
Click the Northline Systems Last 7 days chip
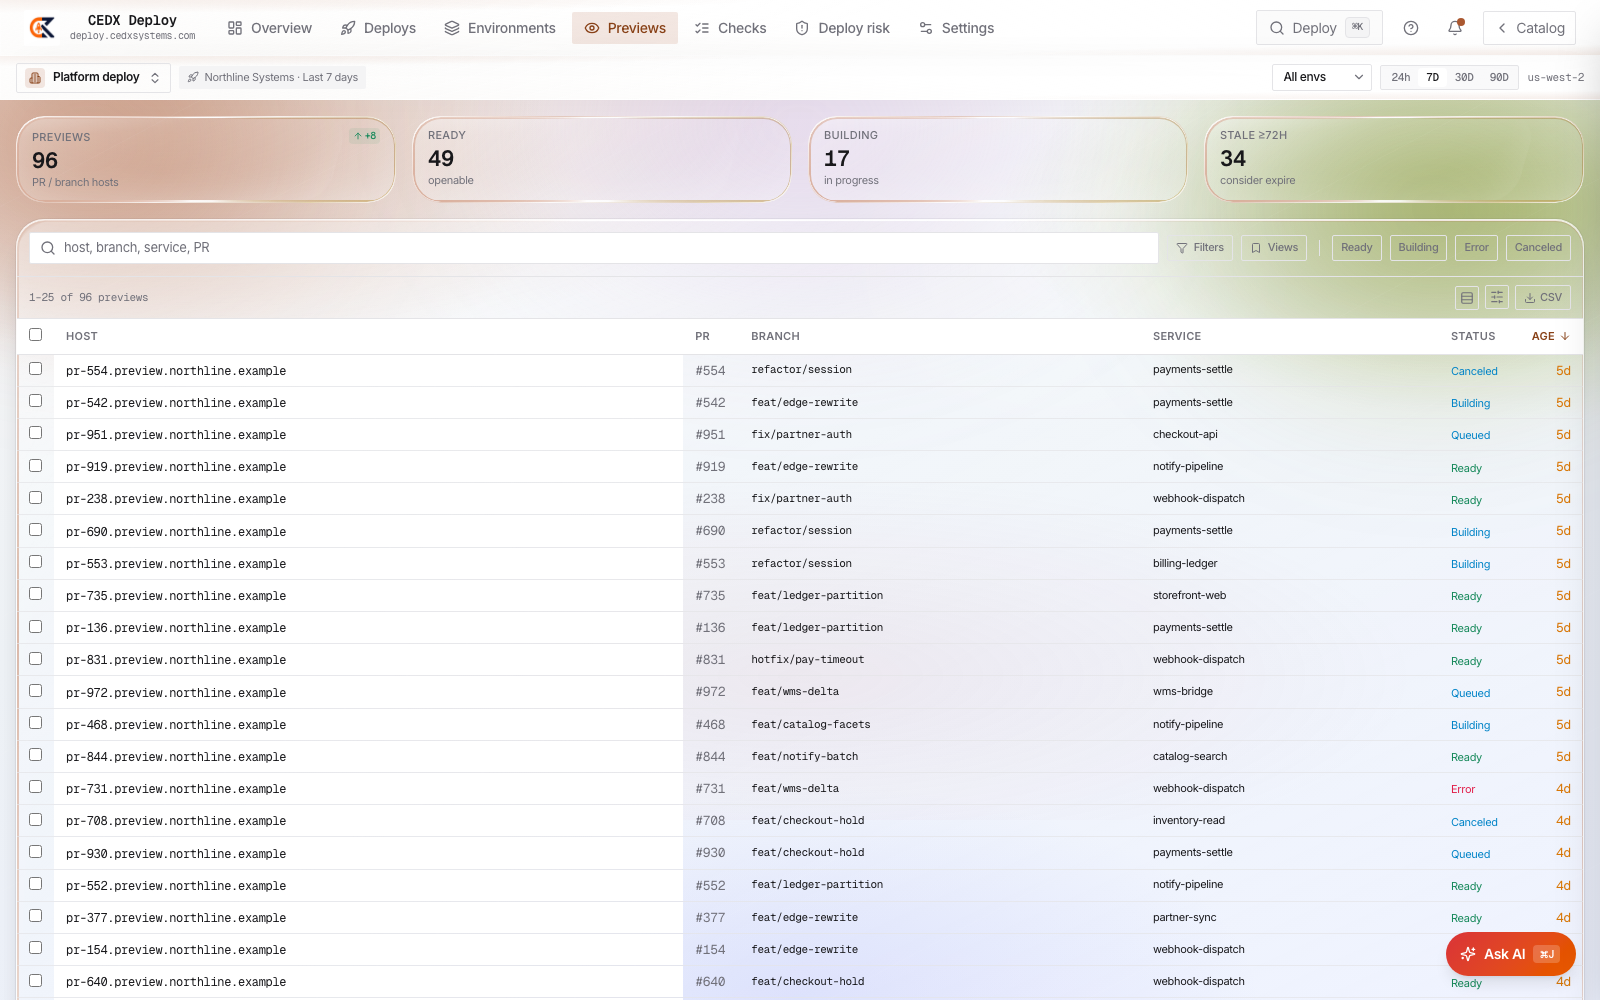272,77
